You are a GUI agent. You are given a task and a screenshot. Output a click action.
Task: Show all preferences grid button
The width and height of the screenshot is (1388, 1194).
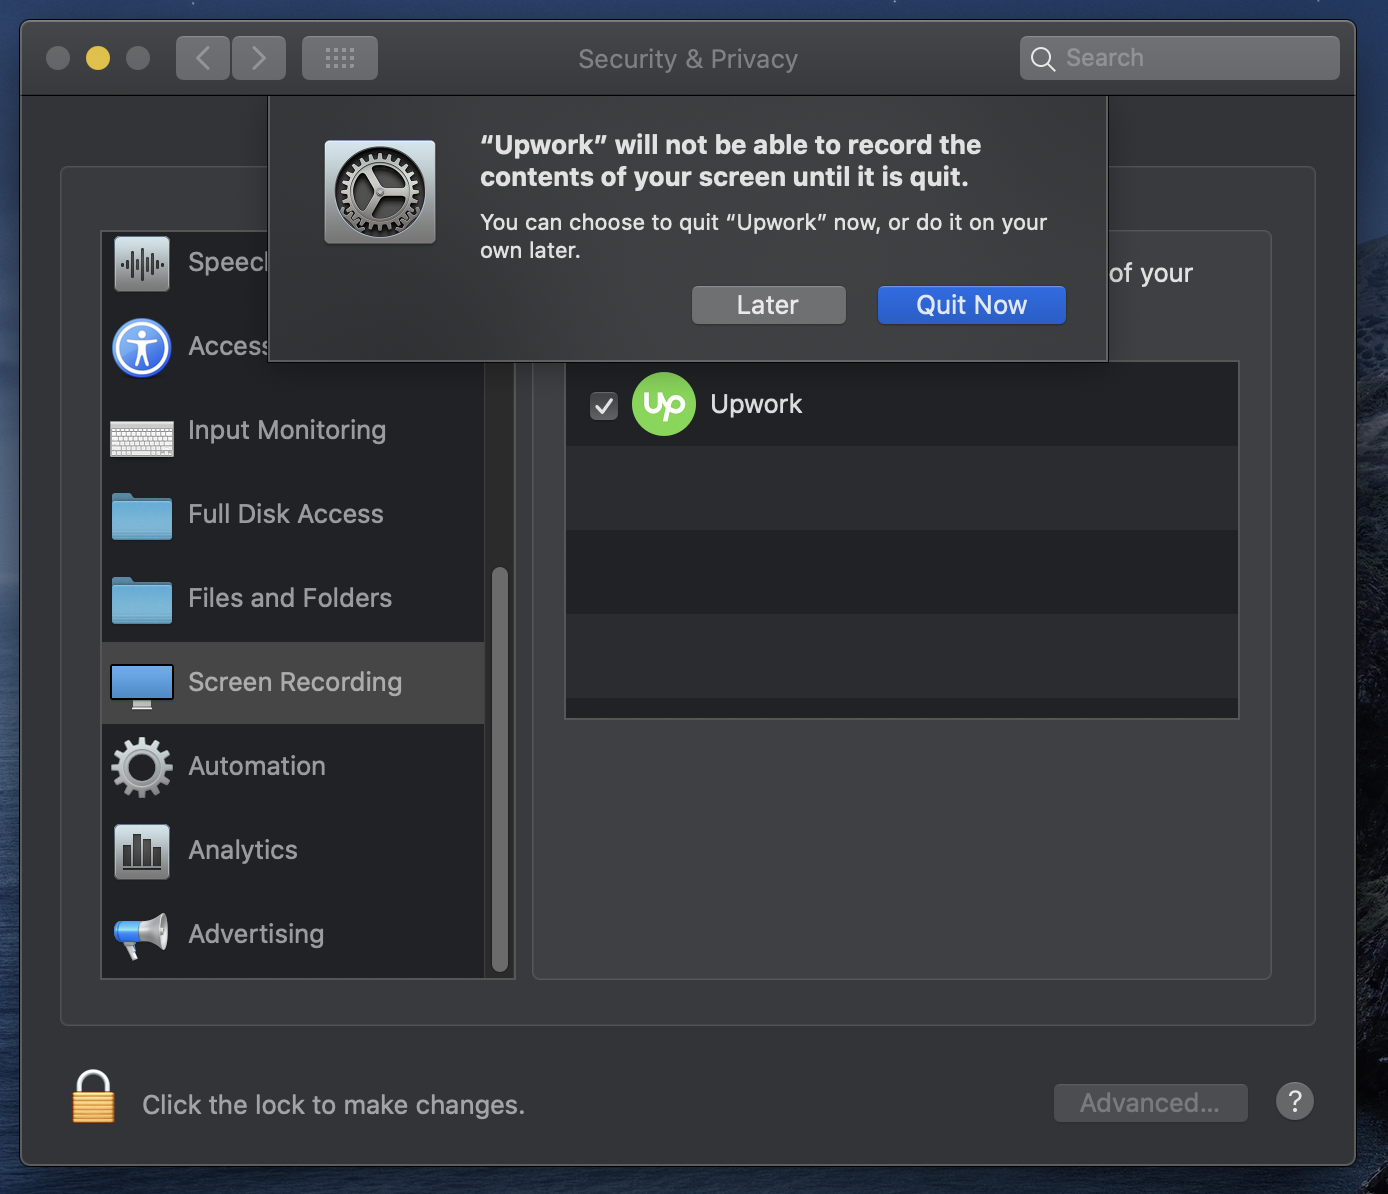point(340,58)
